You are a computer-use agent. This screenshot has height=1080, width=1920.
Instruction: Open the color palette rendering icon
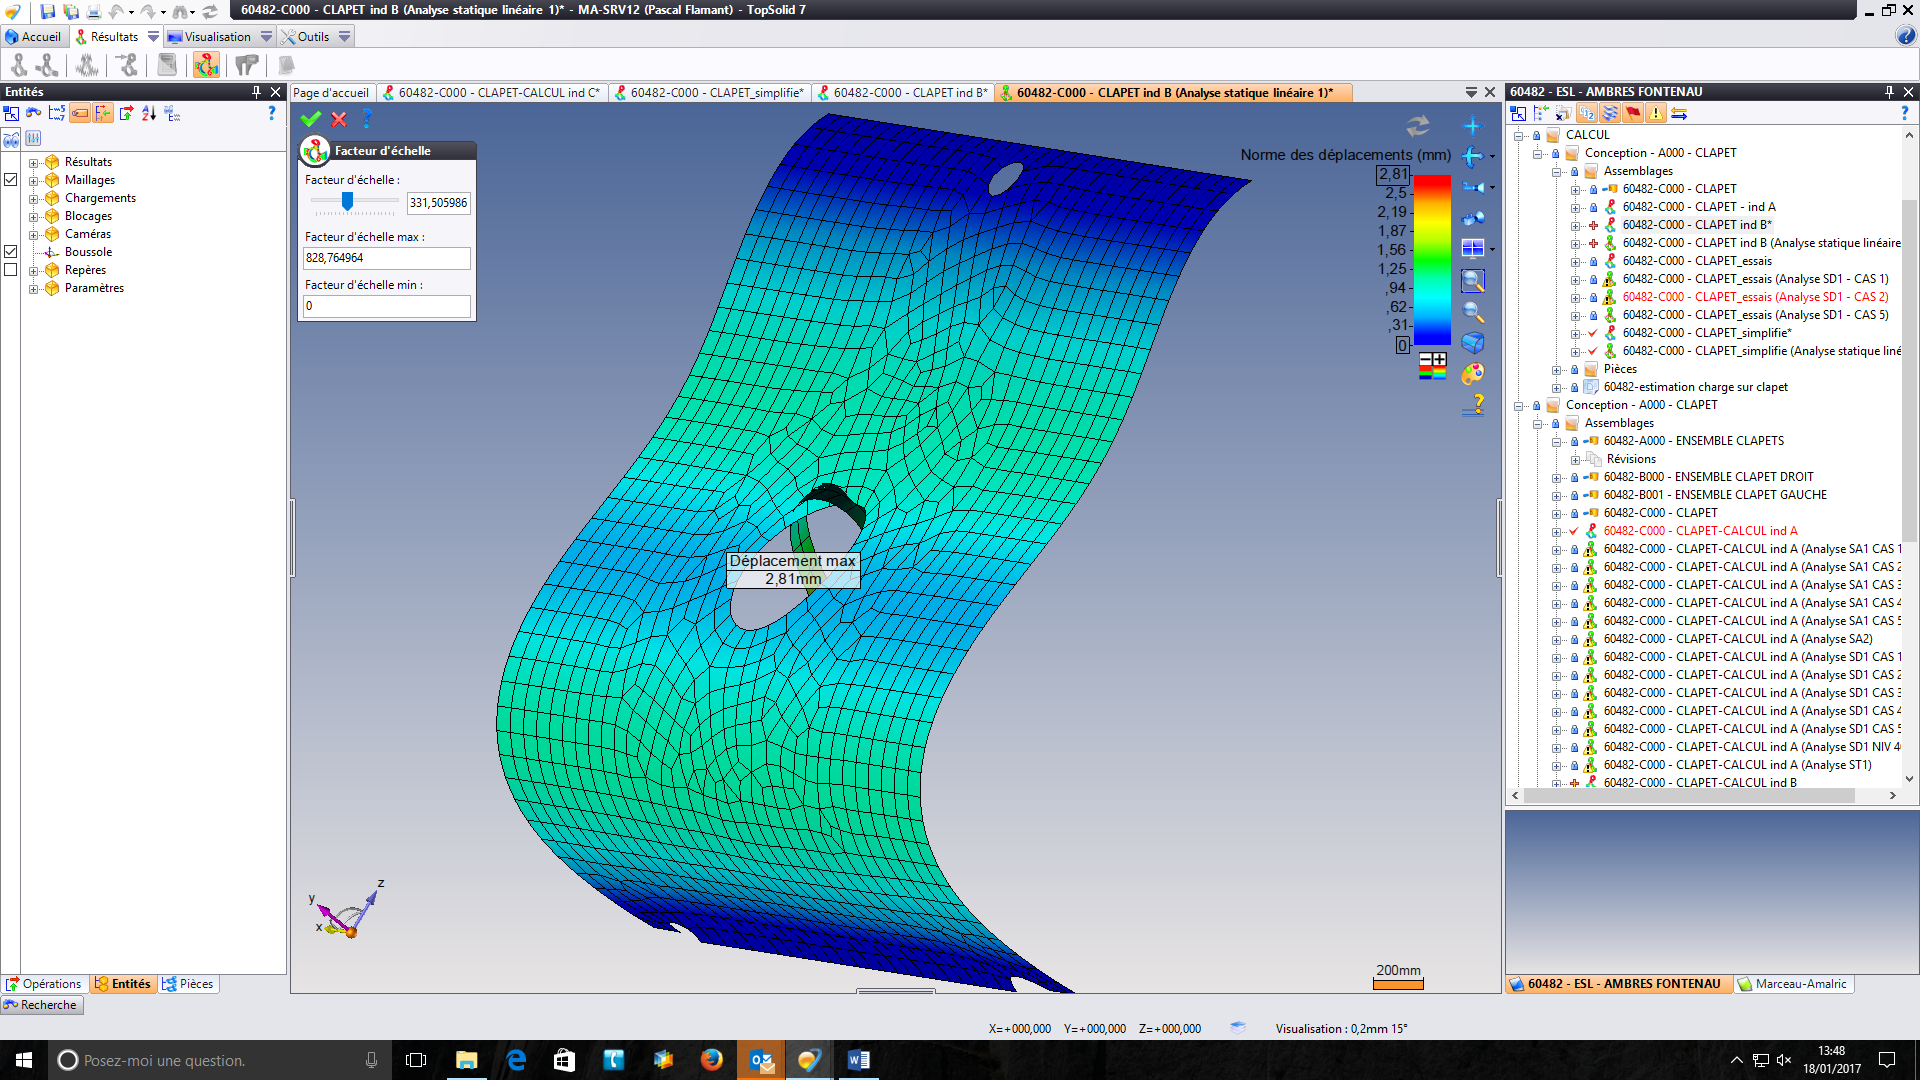1473,374
